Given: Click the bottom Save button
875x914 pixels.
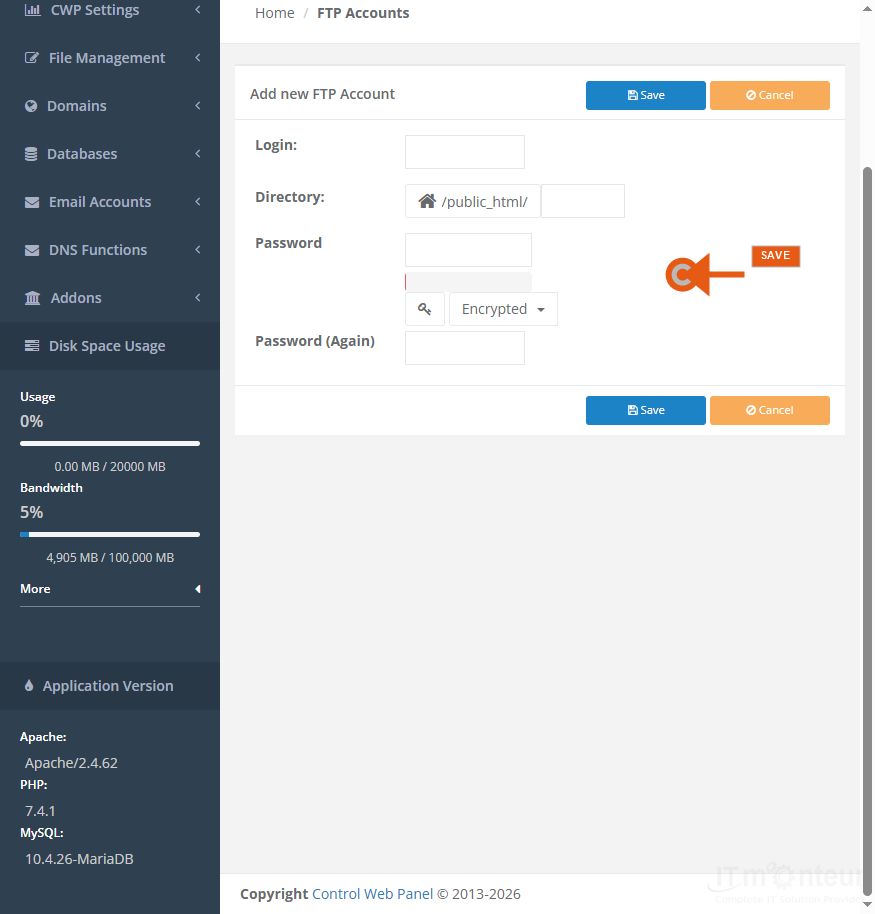Looking at the screenshot, I should point(645,410).
